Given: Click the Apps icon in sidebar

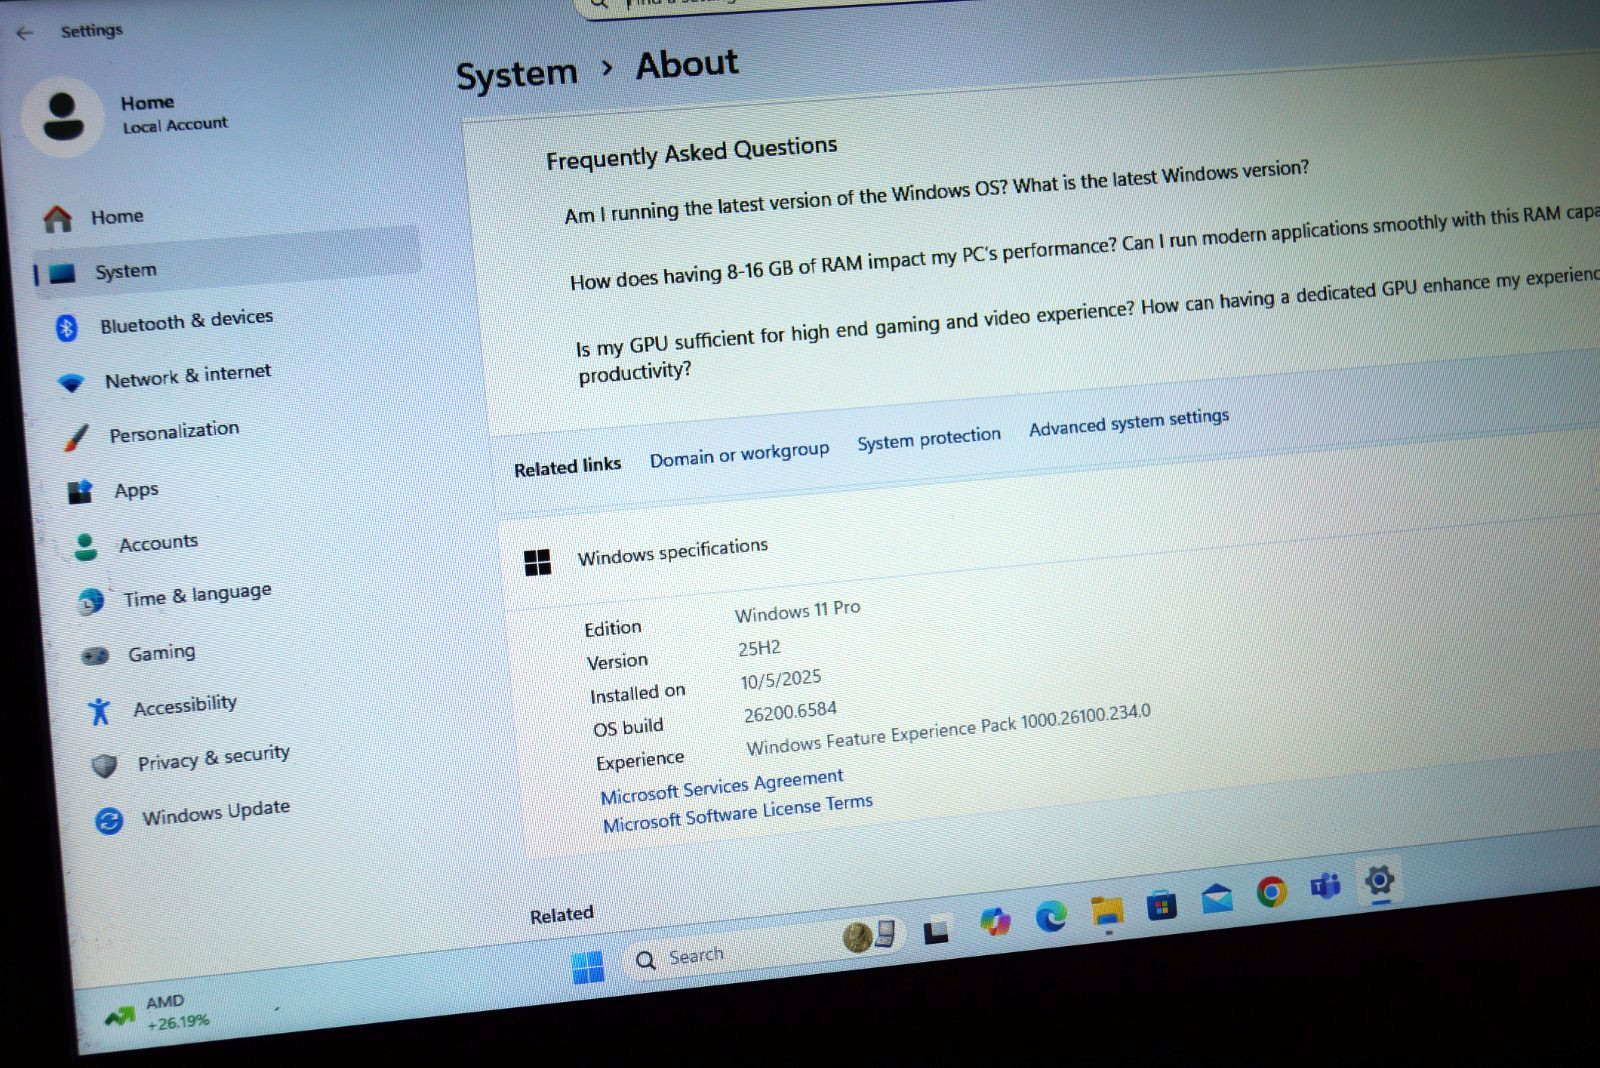Looking at the screenshot, I should click(x=80, y=492).
